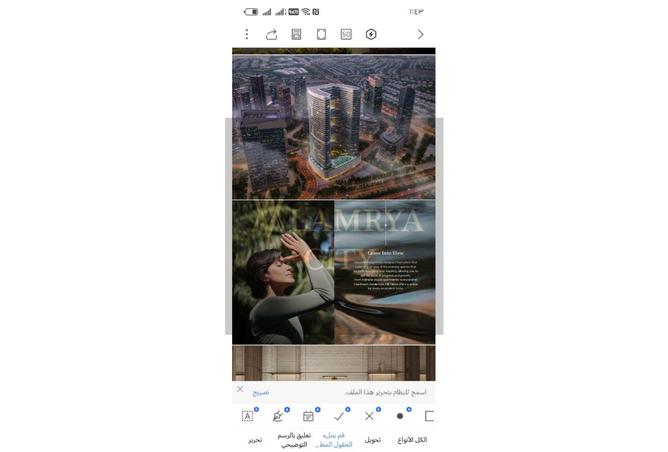
Task: Open the three-dot overflow menu
Action: [247, 34]
